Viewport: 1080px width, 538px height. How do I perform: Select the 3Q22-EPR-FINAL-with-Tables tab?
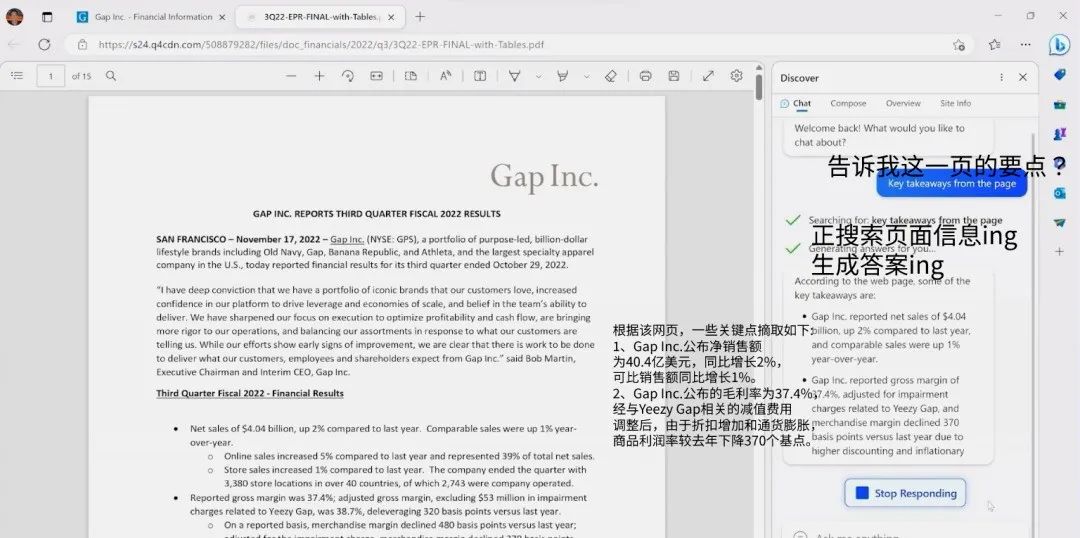[320, 17]
